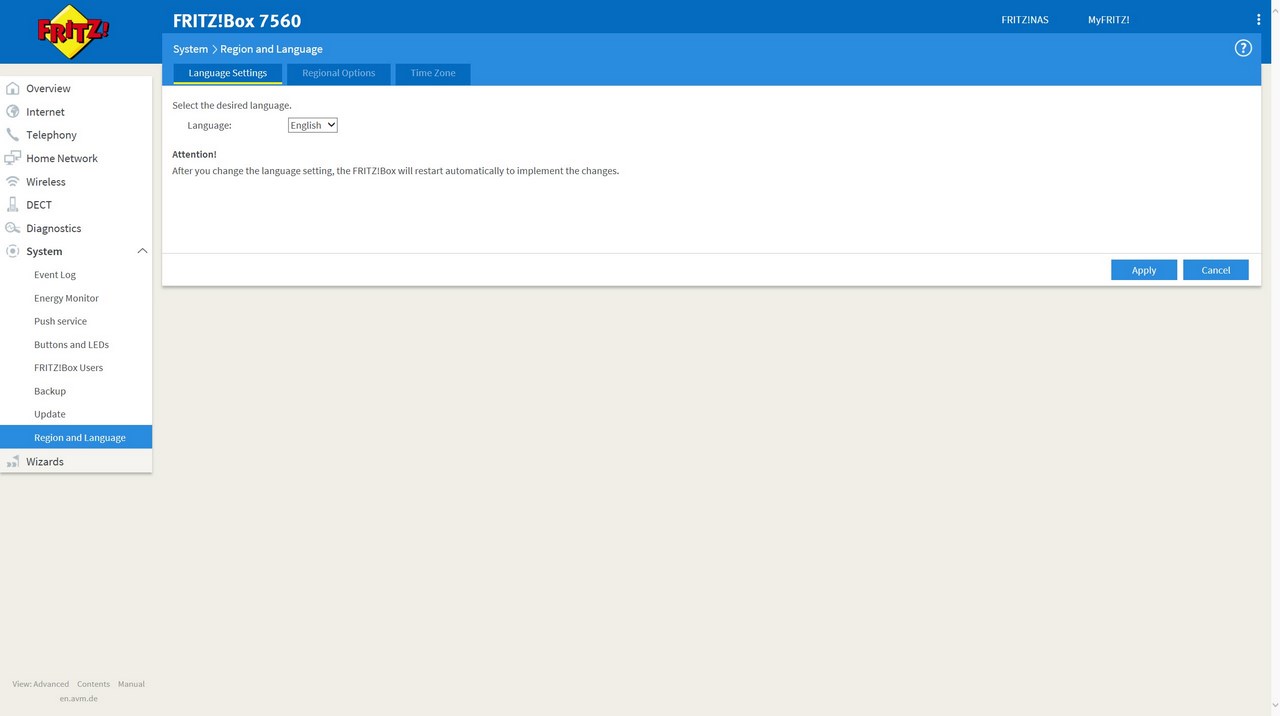
Task: Click the DECT handset icon
Action: tap(13, 205)
